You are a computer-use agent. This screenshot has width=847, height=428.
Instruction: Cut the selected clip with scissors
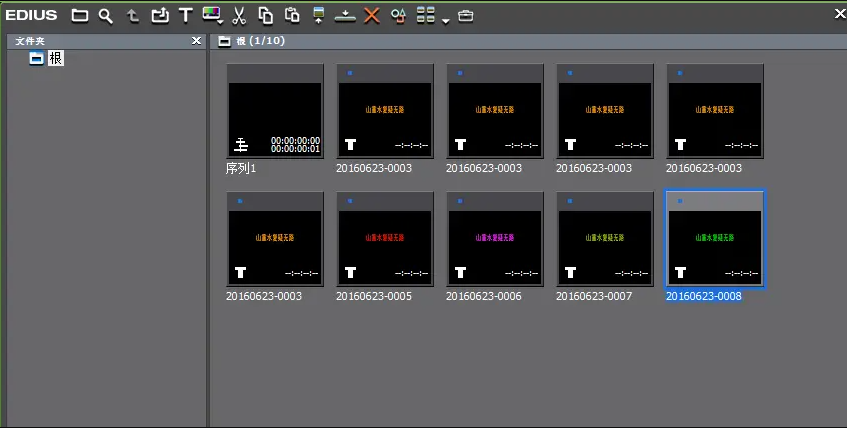click(x=239, y=16)
